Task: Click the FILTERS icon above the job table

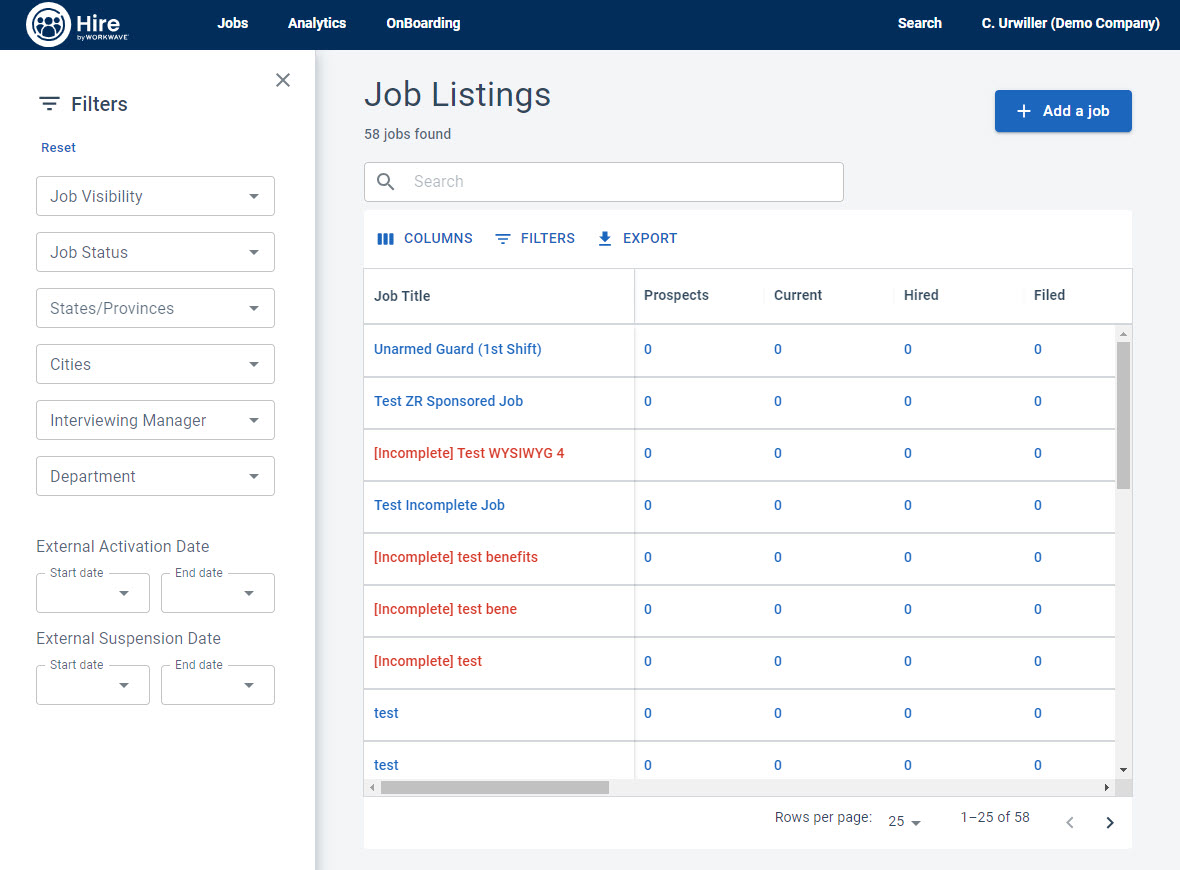Action: (502, 238)
